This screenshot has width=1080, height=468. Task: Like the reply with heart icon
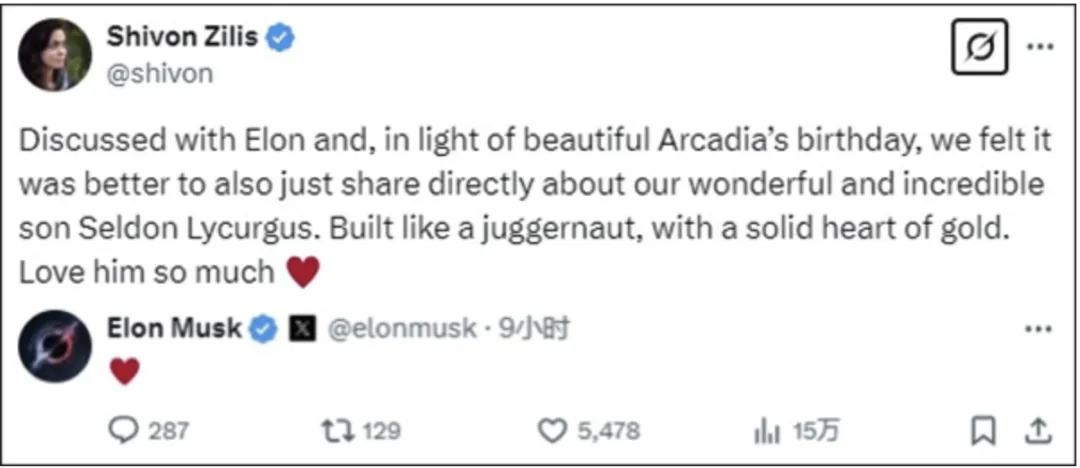(x=553, y=430)
